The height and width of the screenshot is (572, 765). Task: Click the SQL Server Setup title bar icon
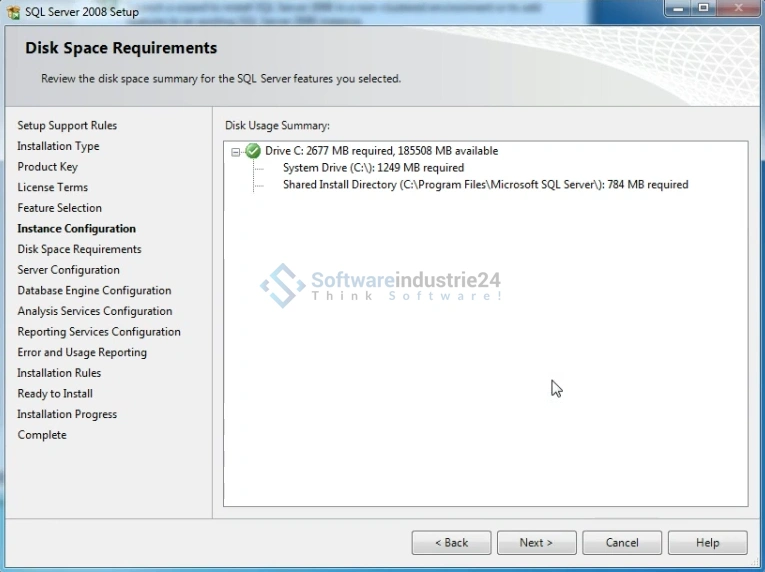tap(13, 12)
